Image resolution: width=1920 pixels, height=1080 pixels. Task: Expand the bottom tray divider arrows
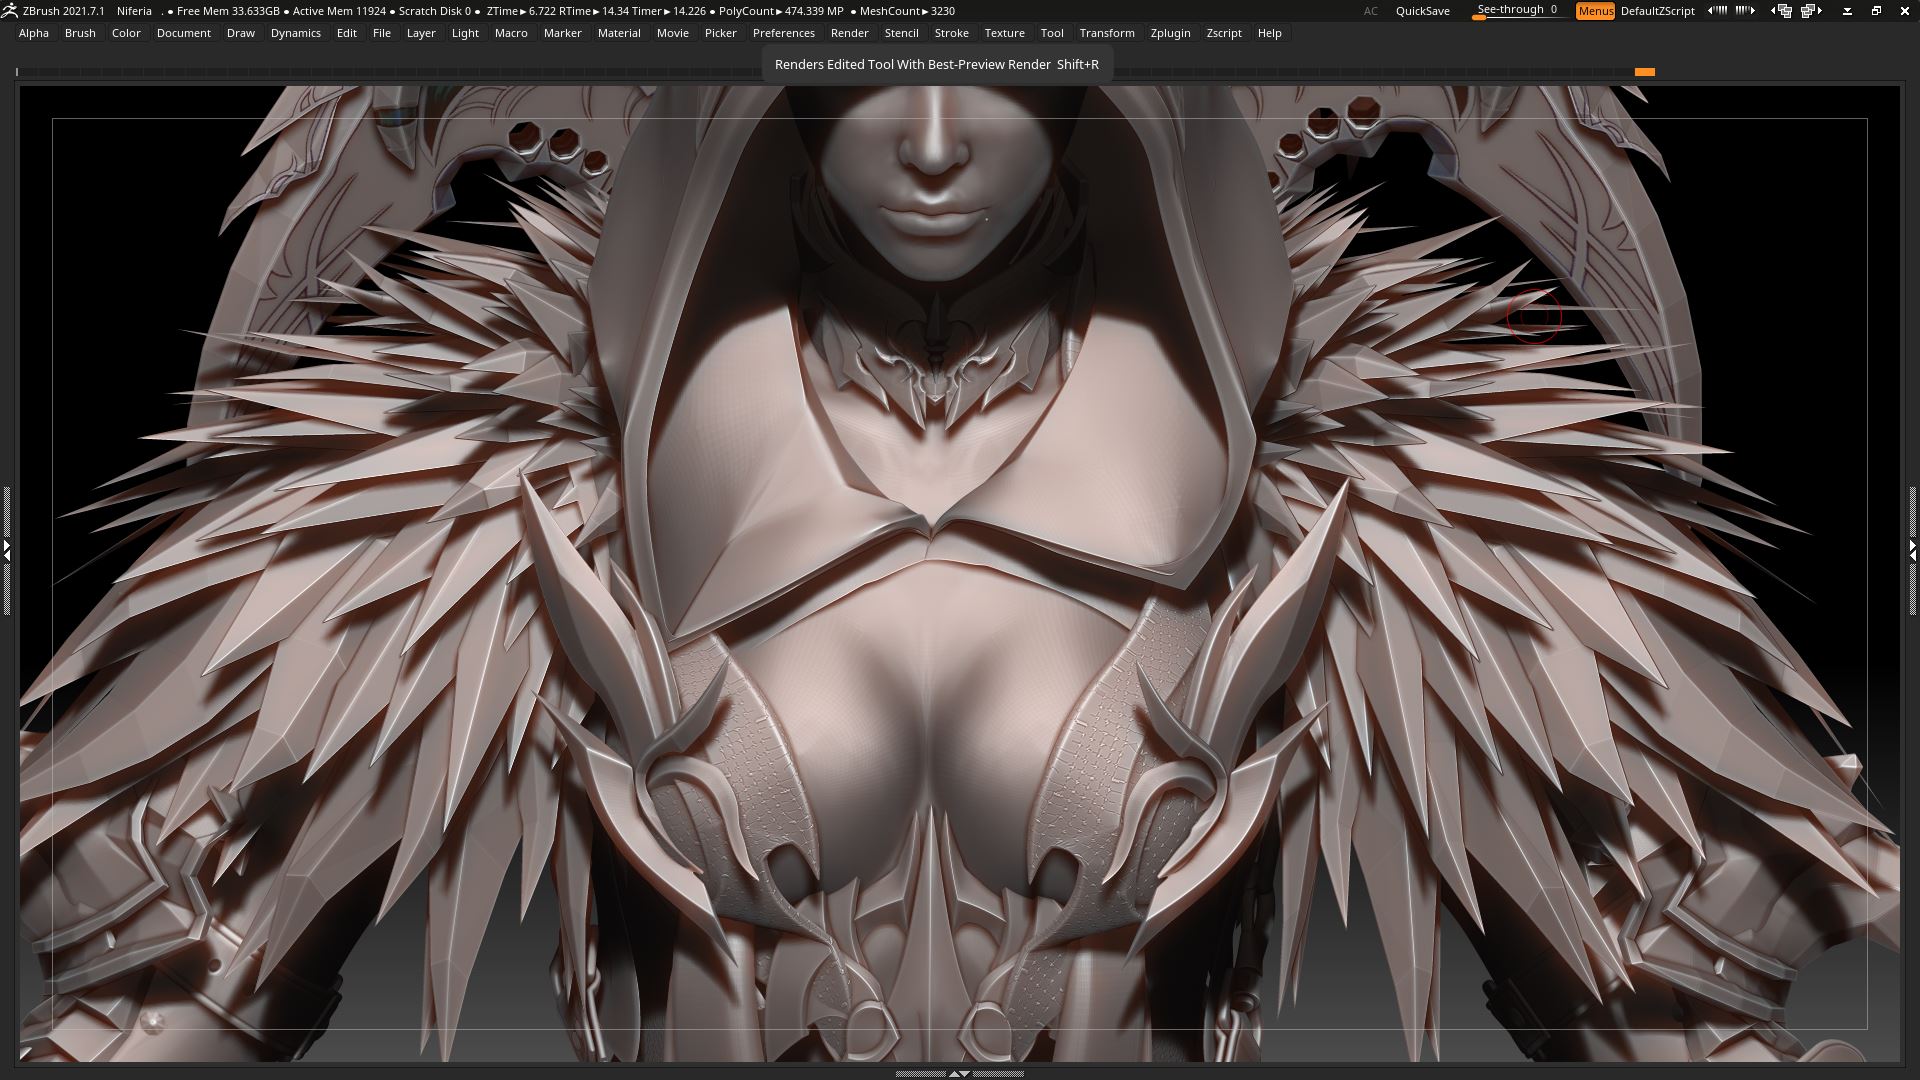coord(959,1073)
